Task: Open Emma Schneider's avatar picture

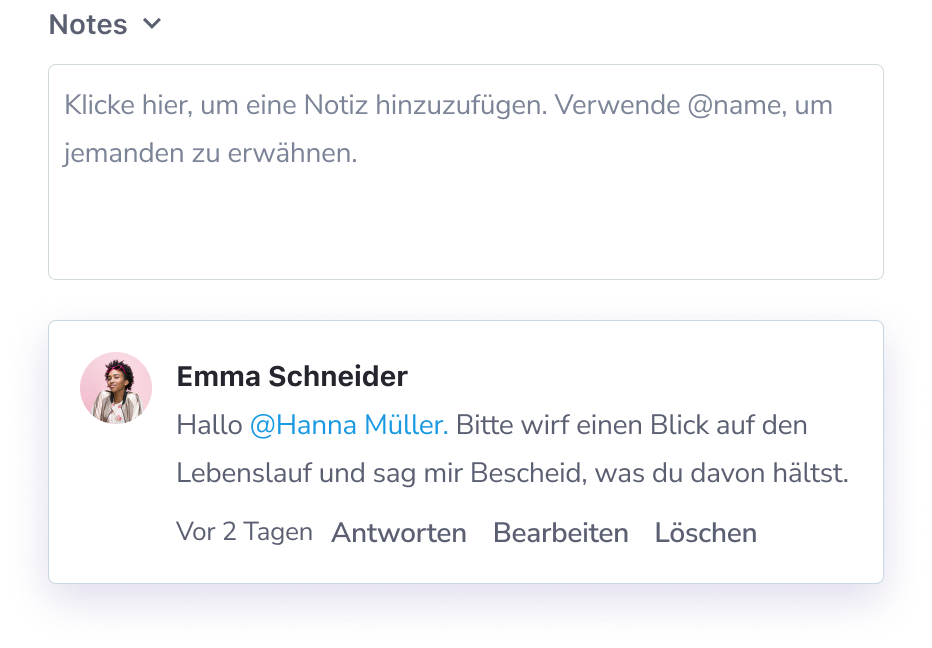Action: point(116,387)
